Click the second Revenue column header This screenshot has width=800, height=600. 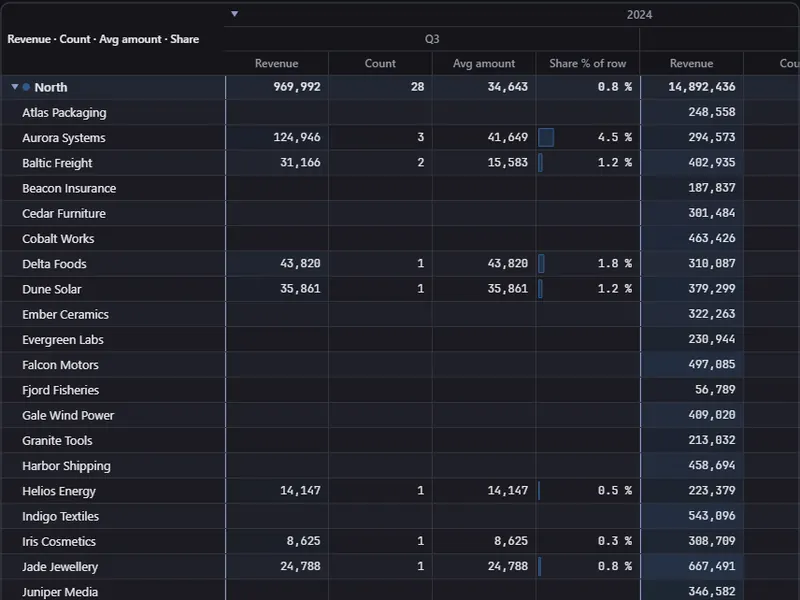tap(691, 63)
